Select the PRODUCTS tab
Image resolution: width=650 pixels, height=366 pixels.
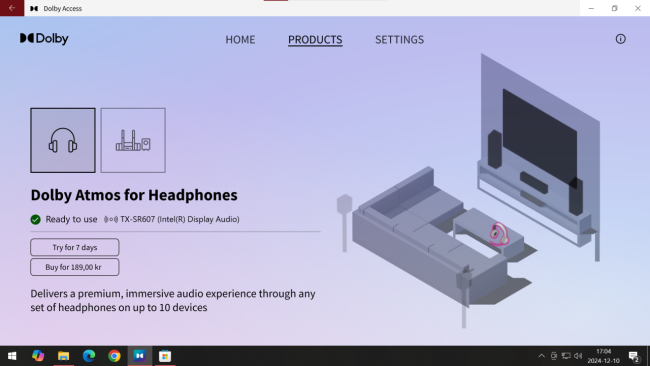pyautogui.click(x=315, y=39)
